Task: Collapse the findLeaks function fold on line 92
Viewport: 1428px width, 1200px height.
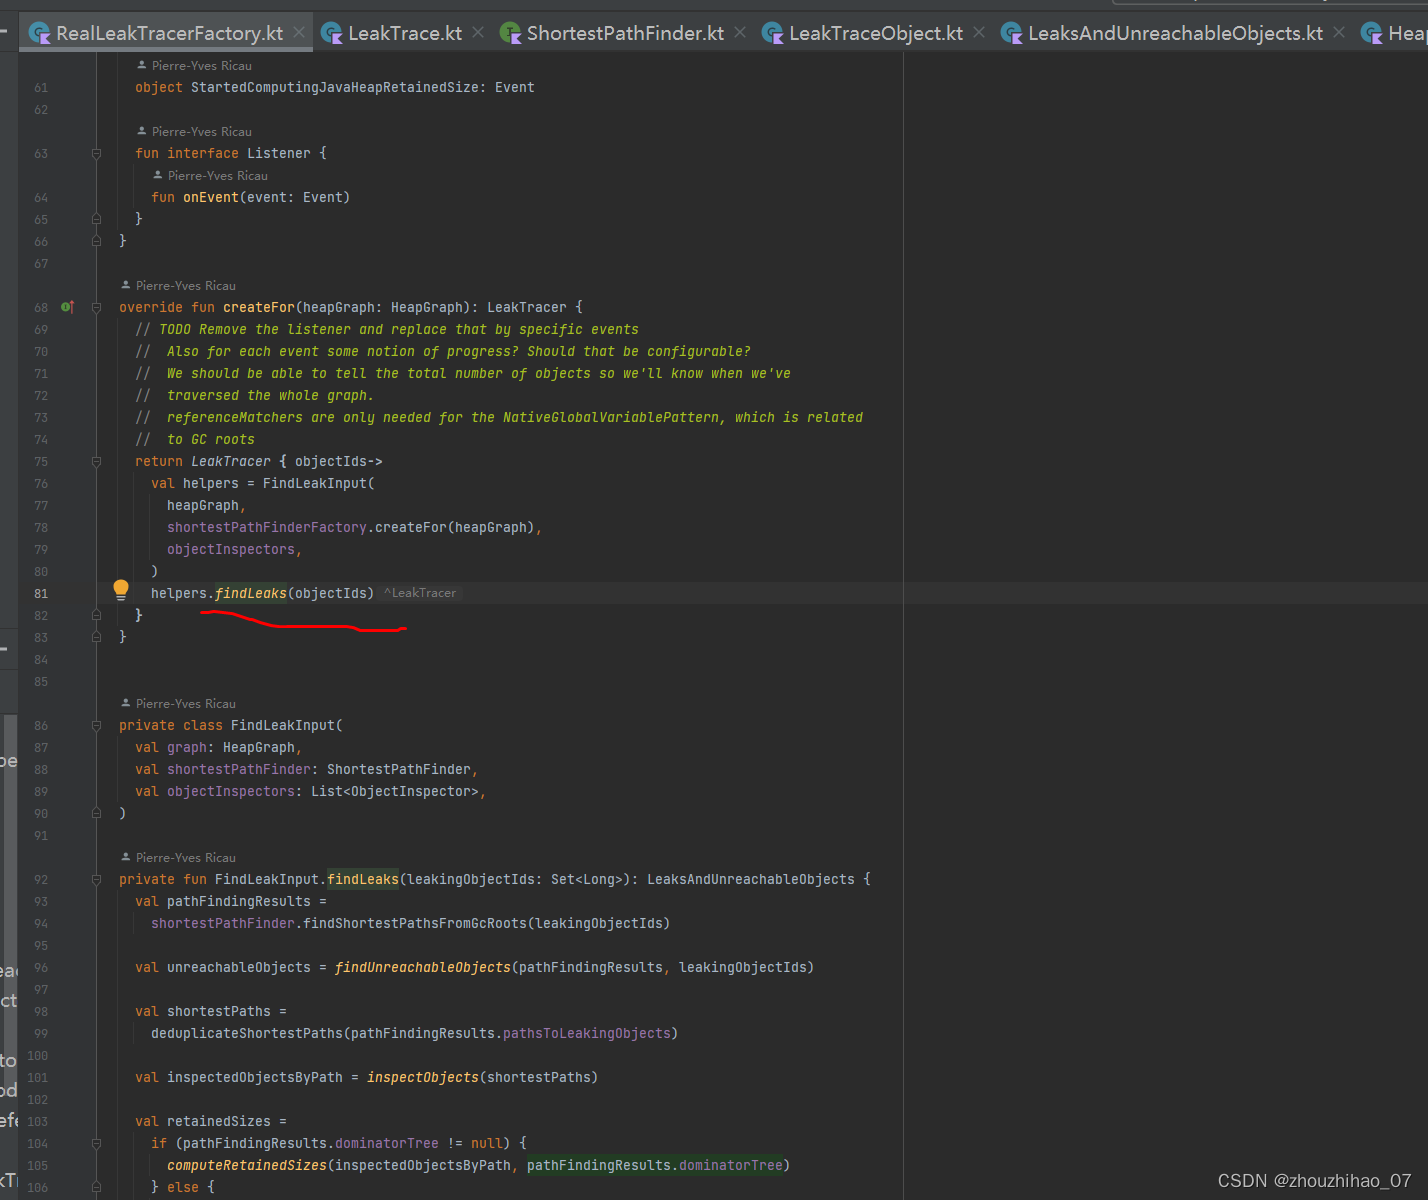Action: [96, 879]
